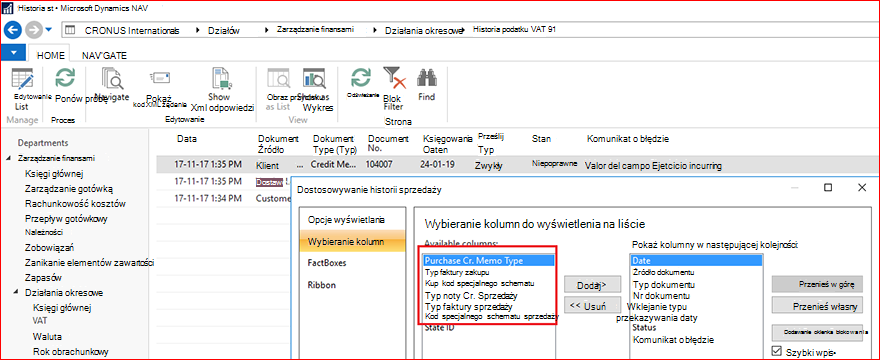The image size is (880, 360).
Task: Click the Działów breadcrumb
Action: tap(223, 31)
